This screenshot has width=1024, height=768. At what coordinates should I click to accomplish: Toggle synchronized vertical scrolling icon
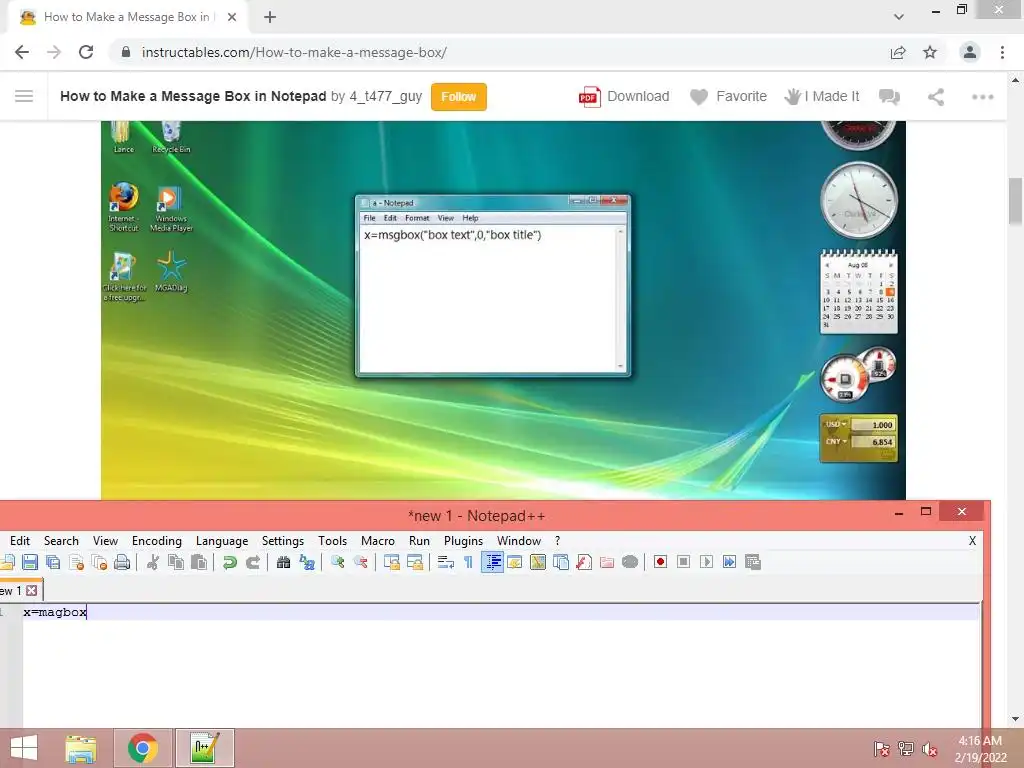[x=392, y=562]
